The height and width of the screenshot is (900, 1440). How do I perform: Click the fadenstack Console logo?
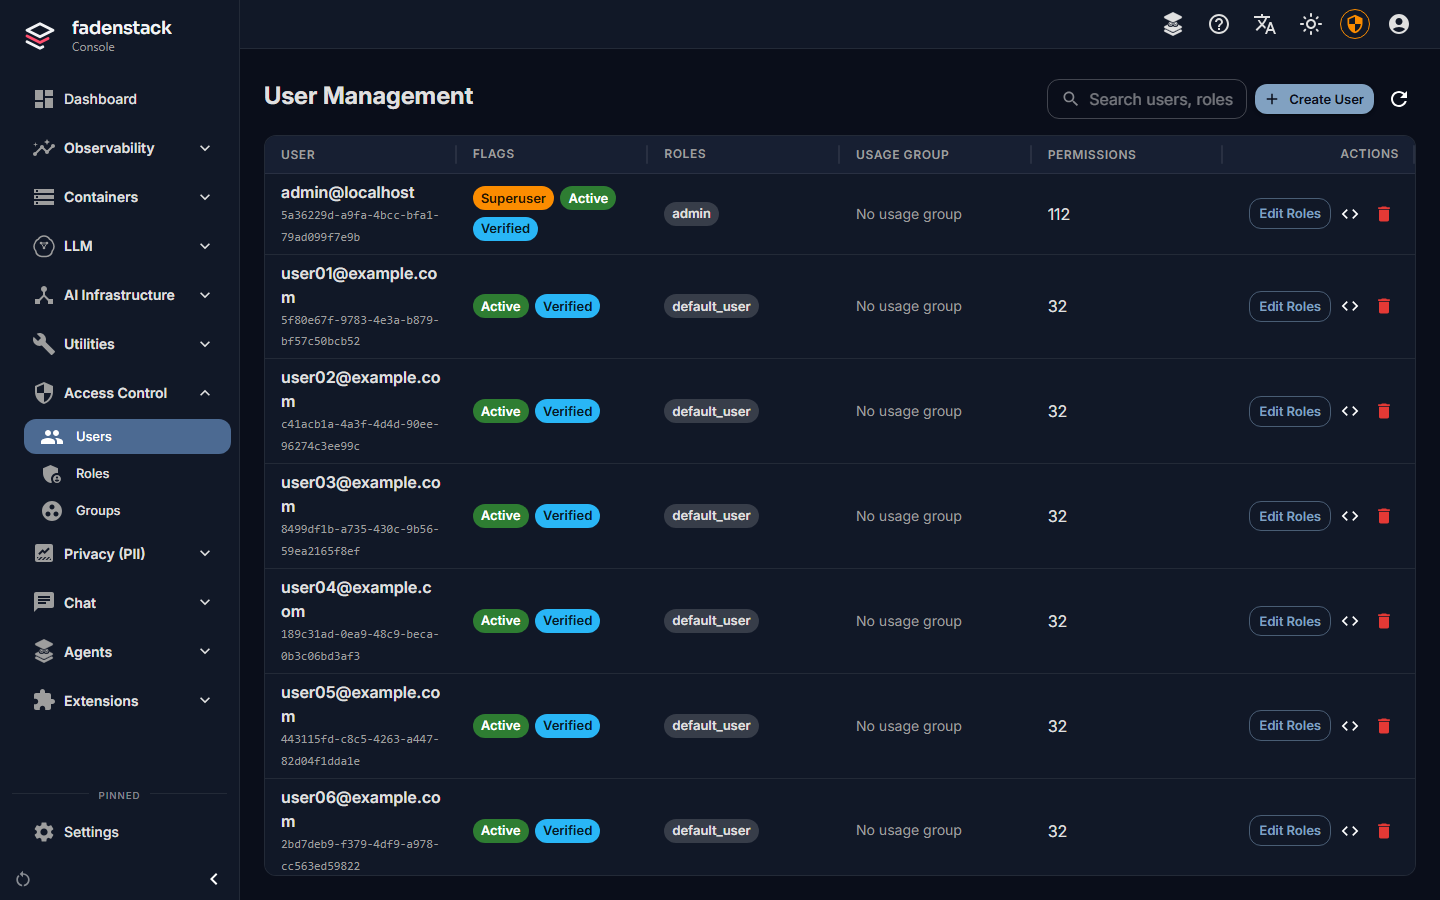pyautogui.click(x=98, y=35)
